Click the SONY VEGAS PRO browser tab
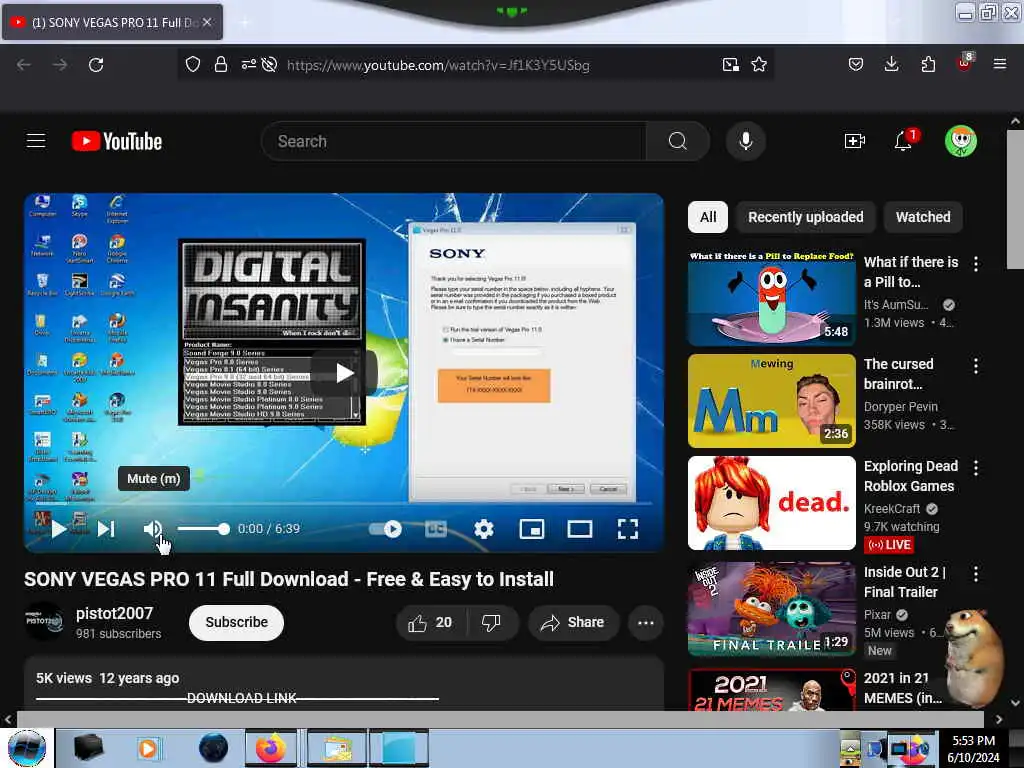1024x768 pixels. pyautogui.click(x=112, y=22)
